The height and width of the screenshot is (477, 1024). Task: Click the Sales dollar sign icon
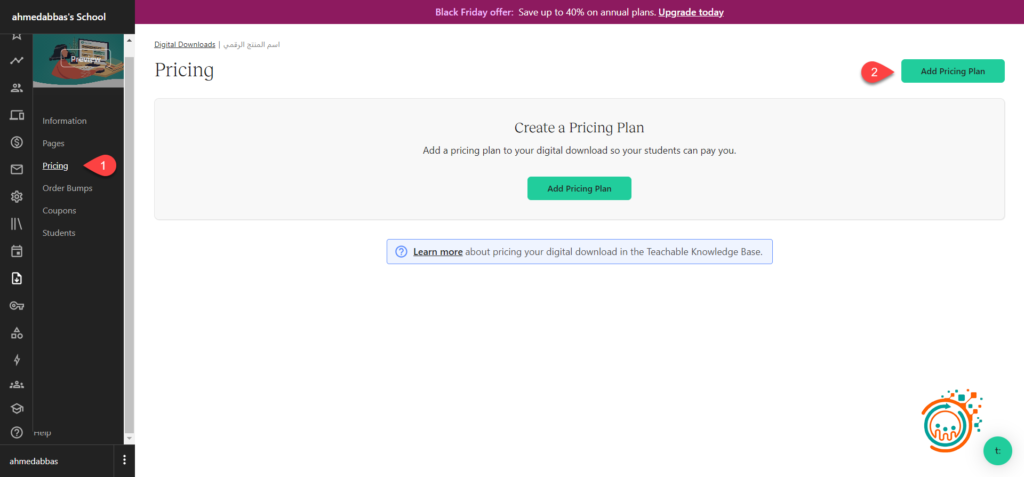17,142
